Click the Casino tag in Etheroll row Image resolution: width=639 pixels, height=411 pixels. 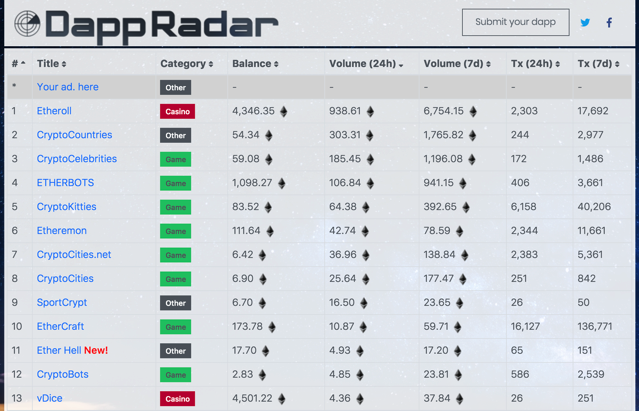click(x=177, y=111)
